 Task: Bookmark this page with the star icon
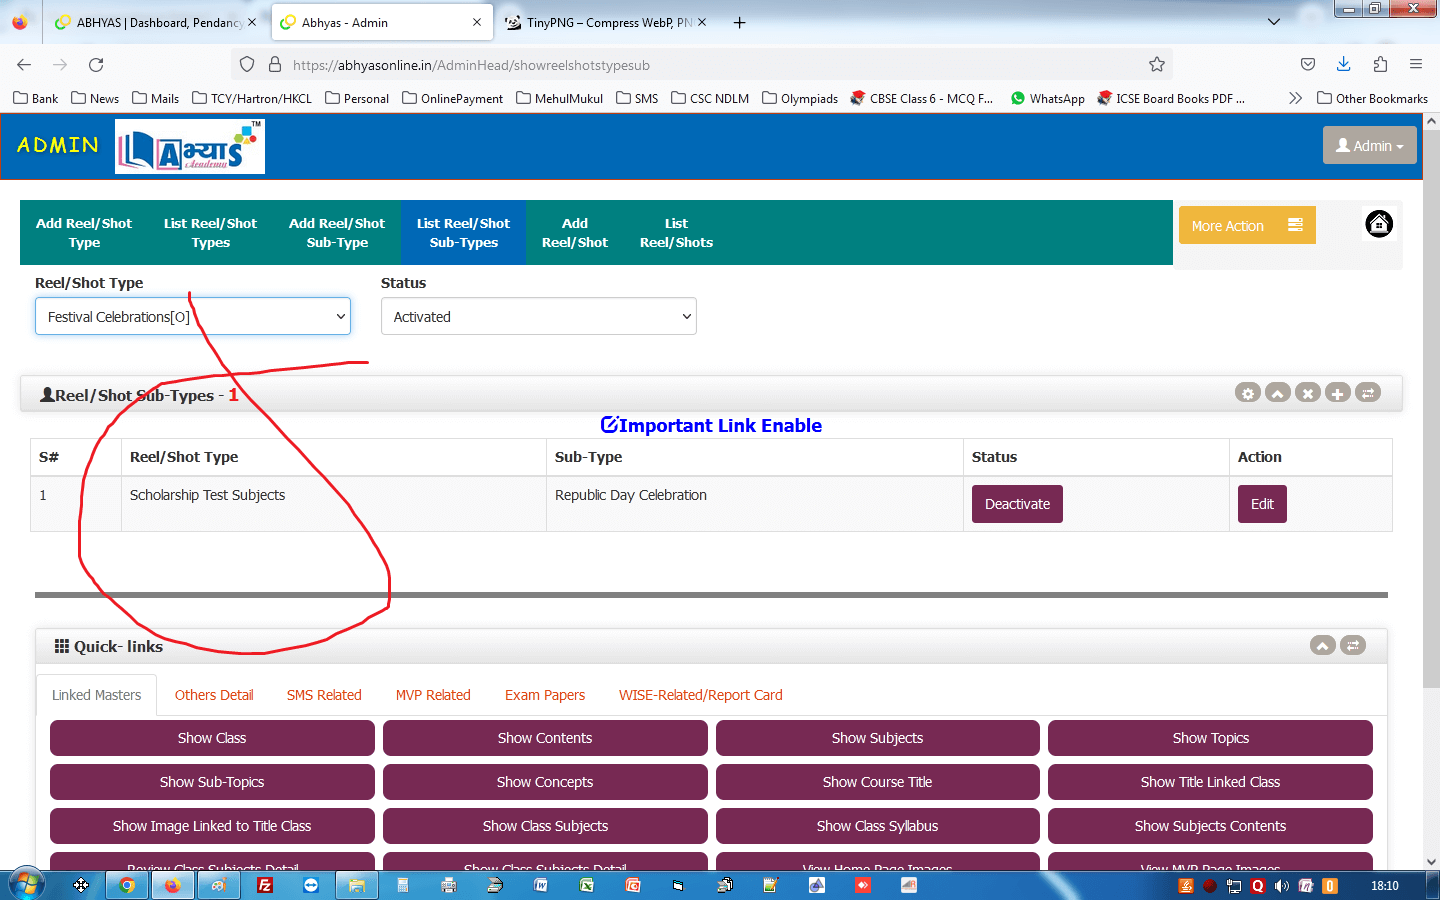(x=1157, y=65)
